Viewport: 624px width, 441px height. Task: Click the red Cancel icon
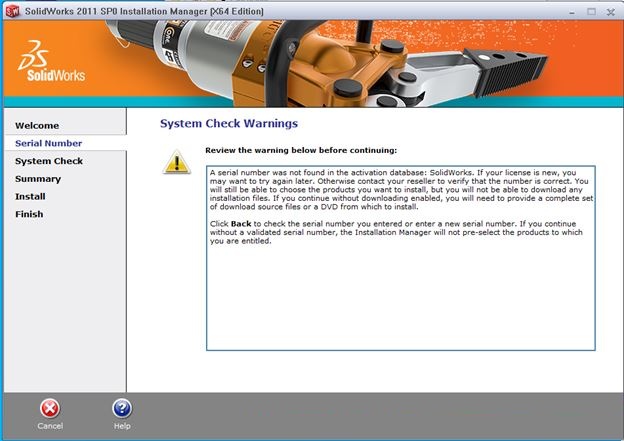(x=50, y=408)
